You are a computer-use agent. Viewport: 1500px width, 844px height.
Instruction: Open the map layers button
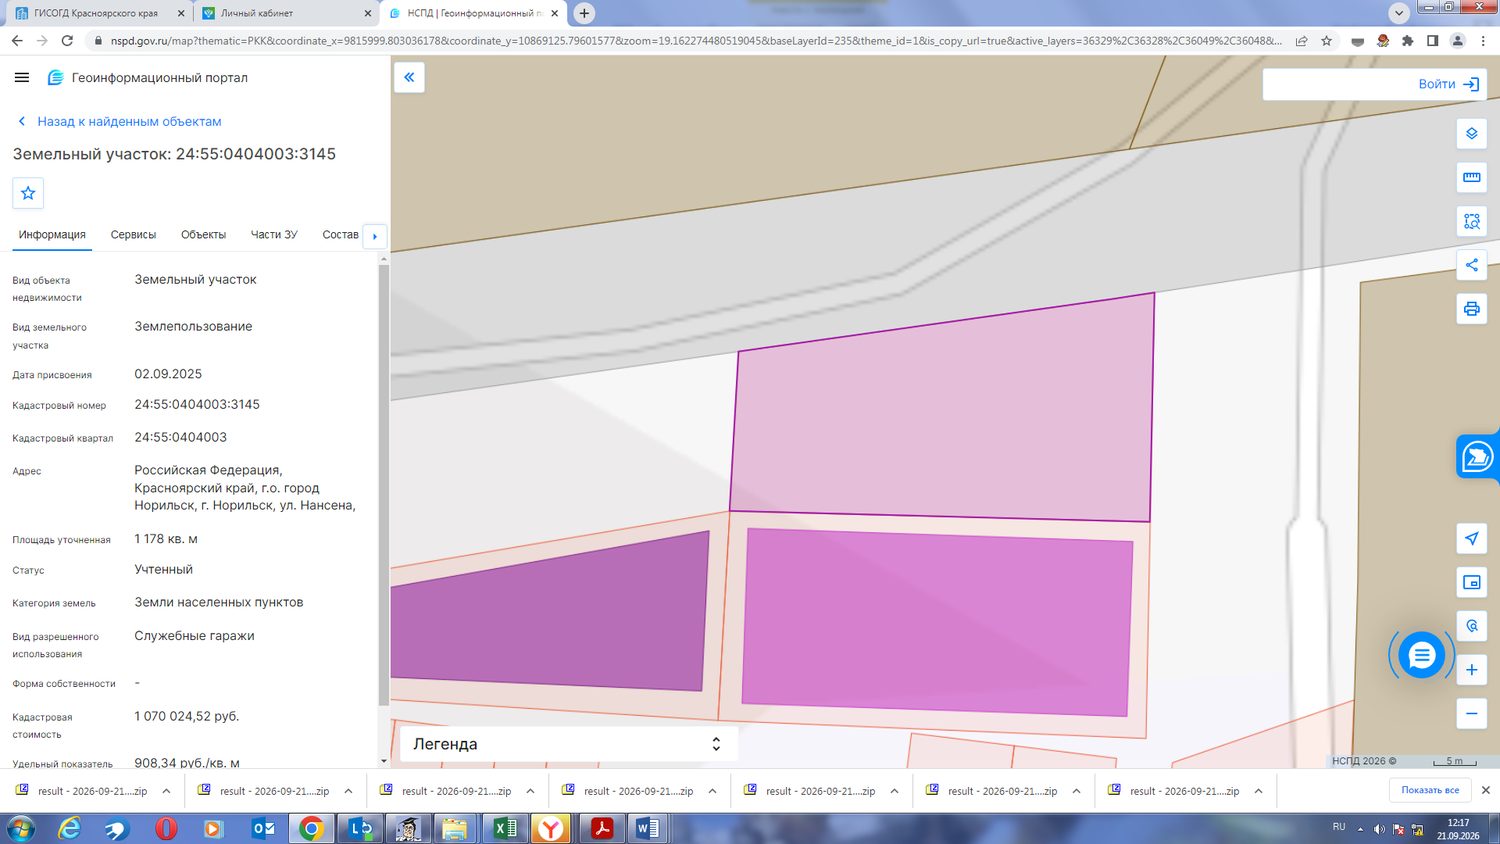tap(1471, 133)
